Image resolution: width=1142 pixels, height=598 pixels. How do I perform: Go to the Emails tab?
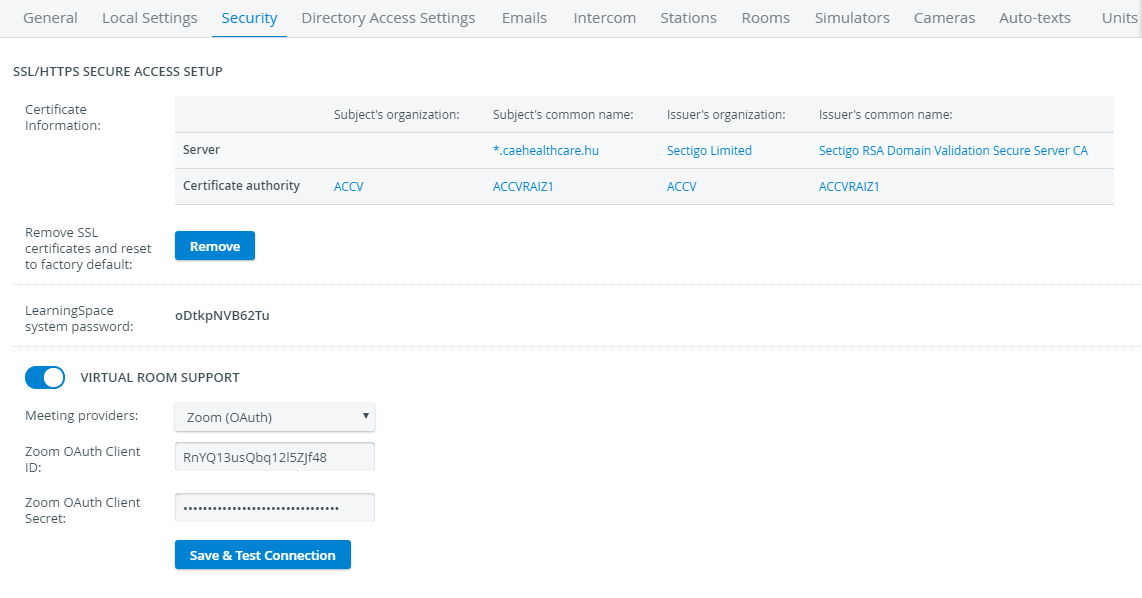click(x=524, y=18)
